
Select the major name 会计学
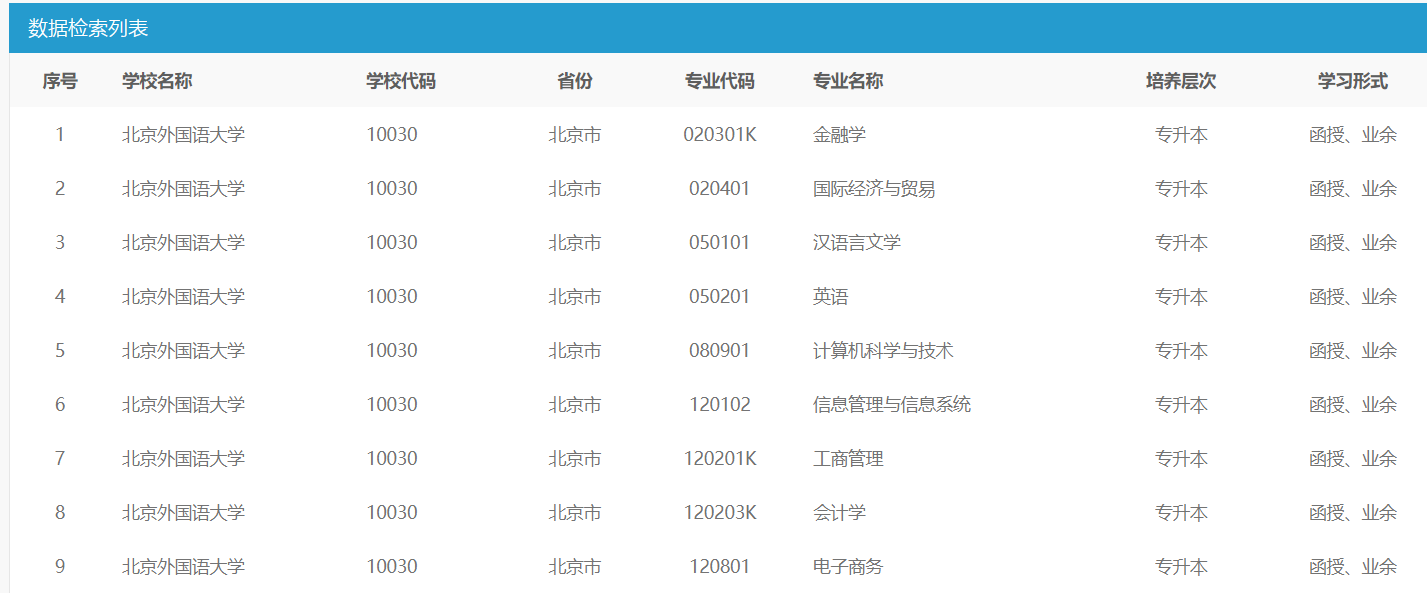tap(839, 513)
